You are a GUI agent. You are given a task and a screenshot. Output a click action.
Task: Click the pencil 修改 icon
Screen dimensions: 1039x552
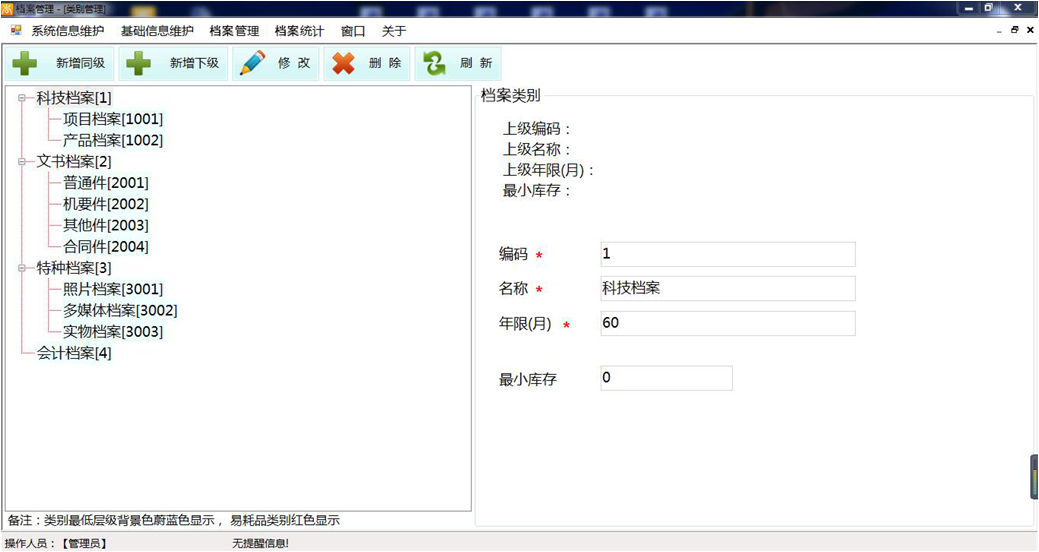[253, 63]
